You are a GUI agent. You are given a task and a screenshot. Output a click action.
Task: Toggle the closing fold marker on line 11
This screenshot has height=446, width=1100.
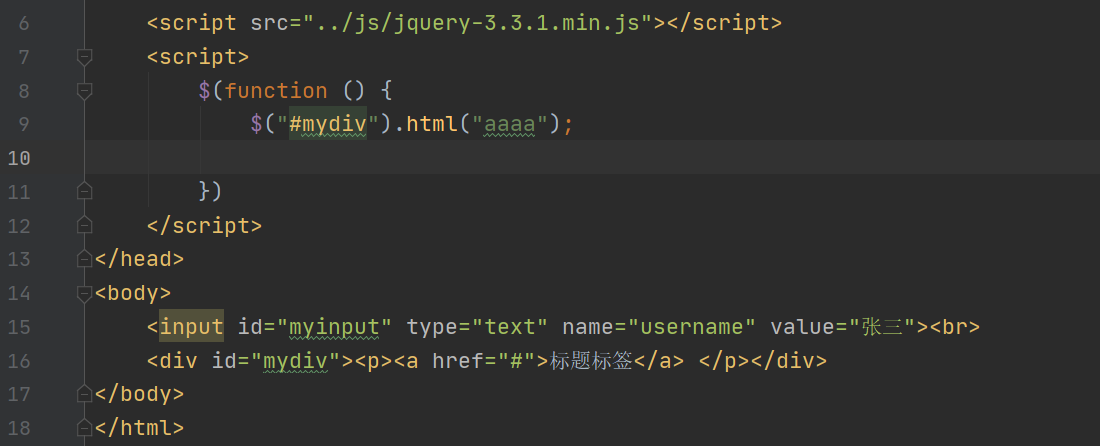click(x=84, y=191)
